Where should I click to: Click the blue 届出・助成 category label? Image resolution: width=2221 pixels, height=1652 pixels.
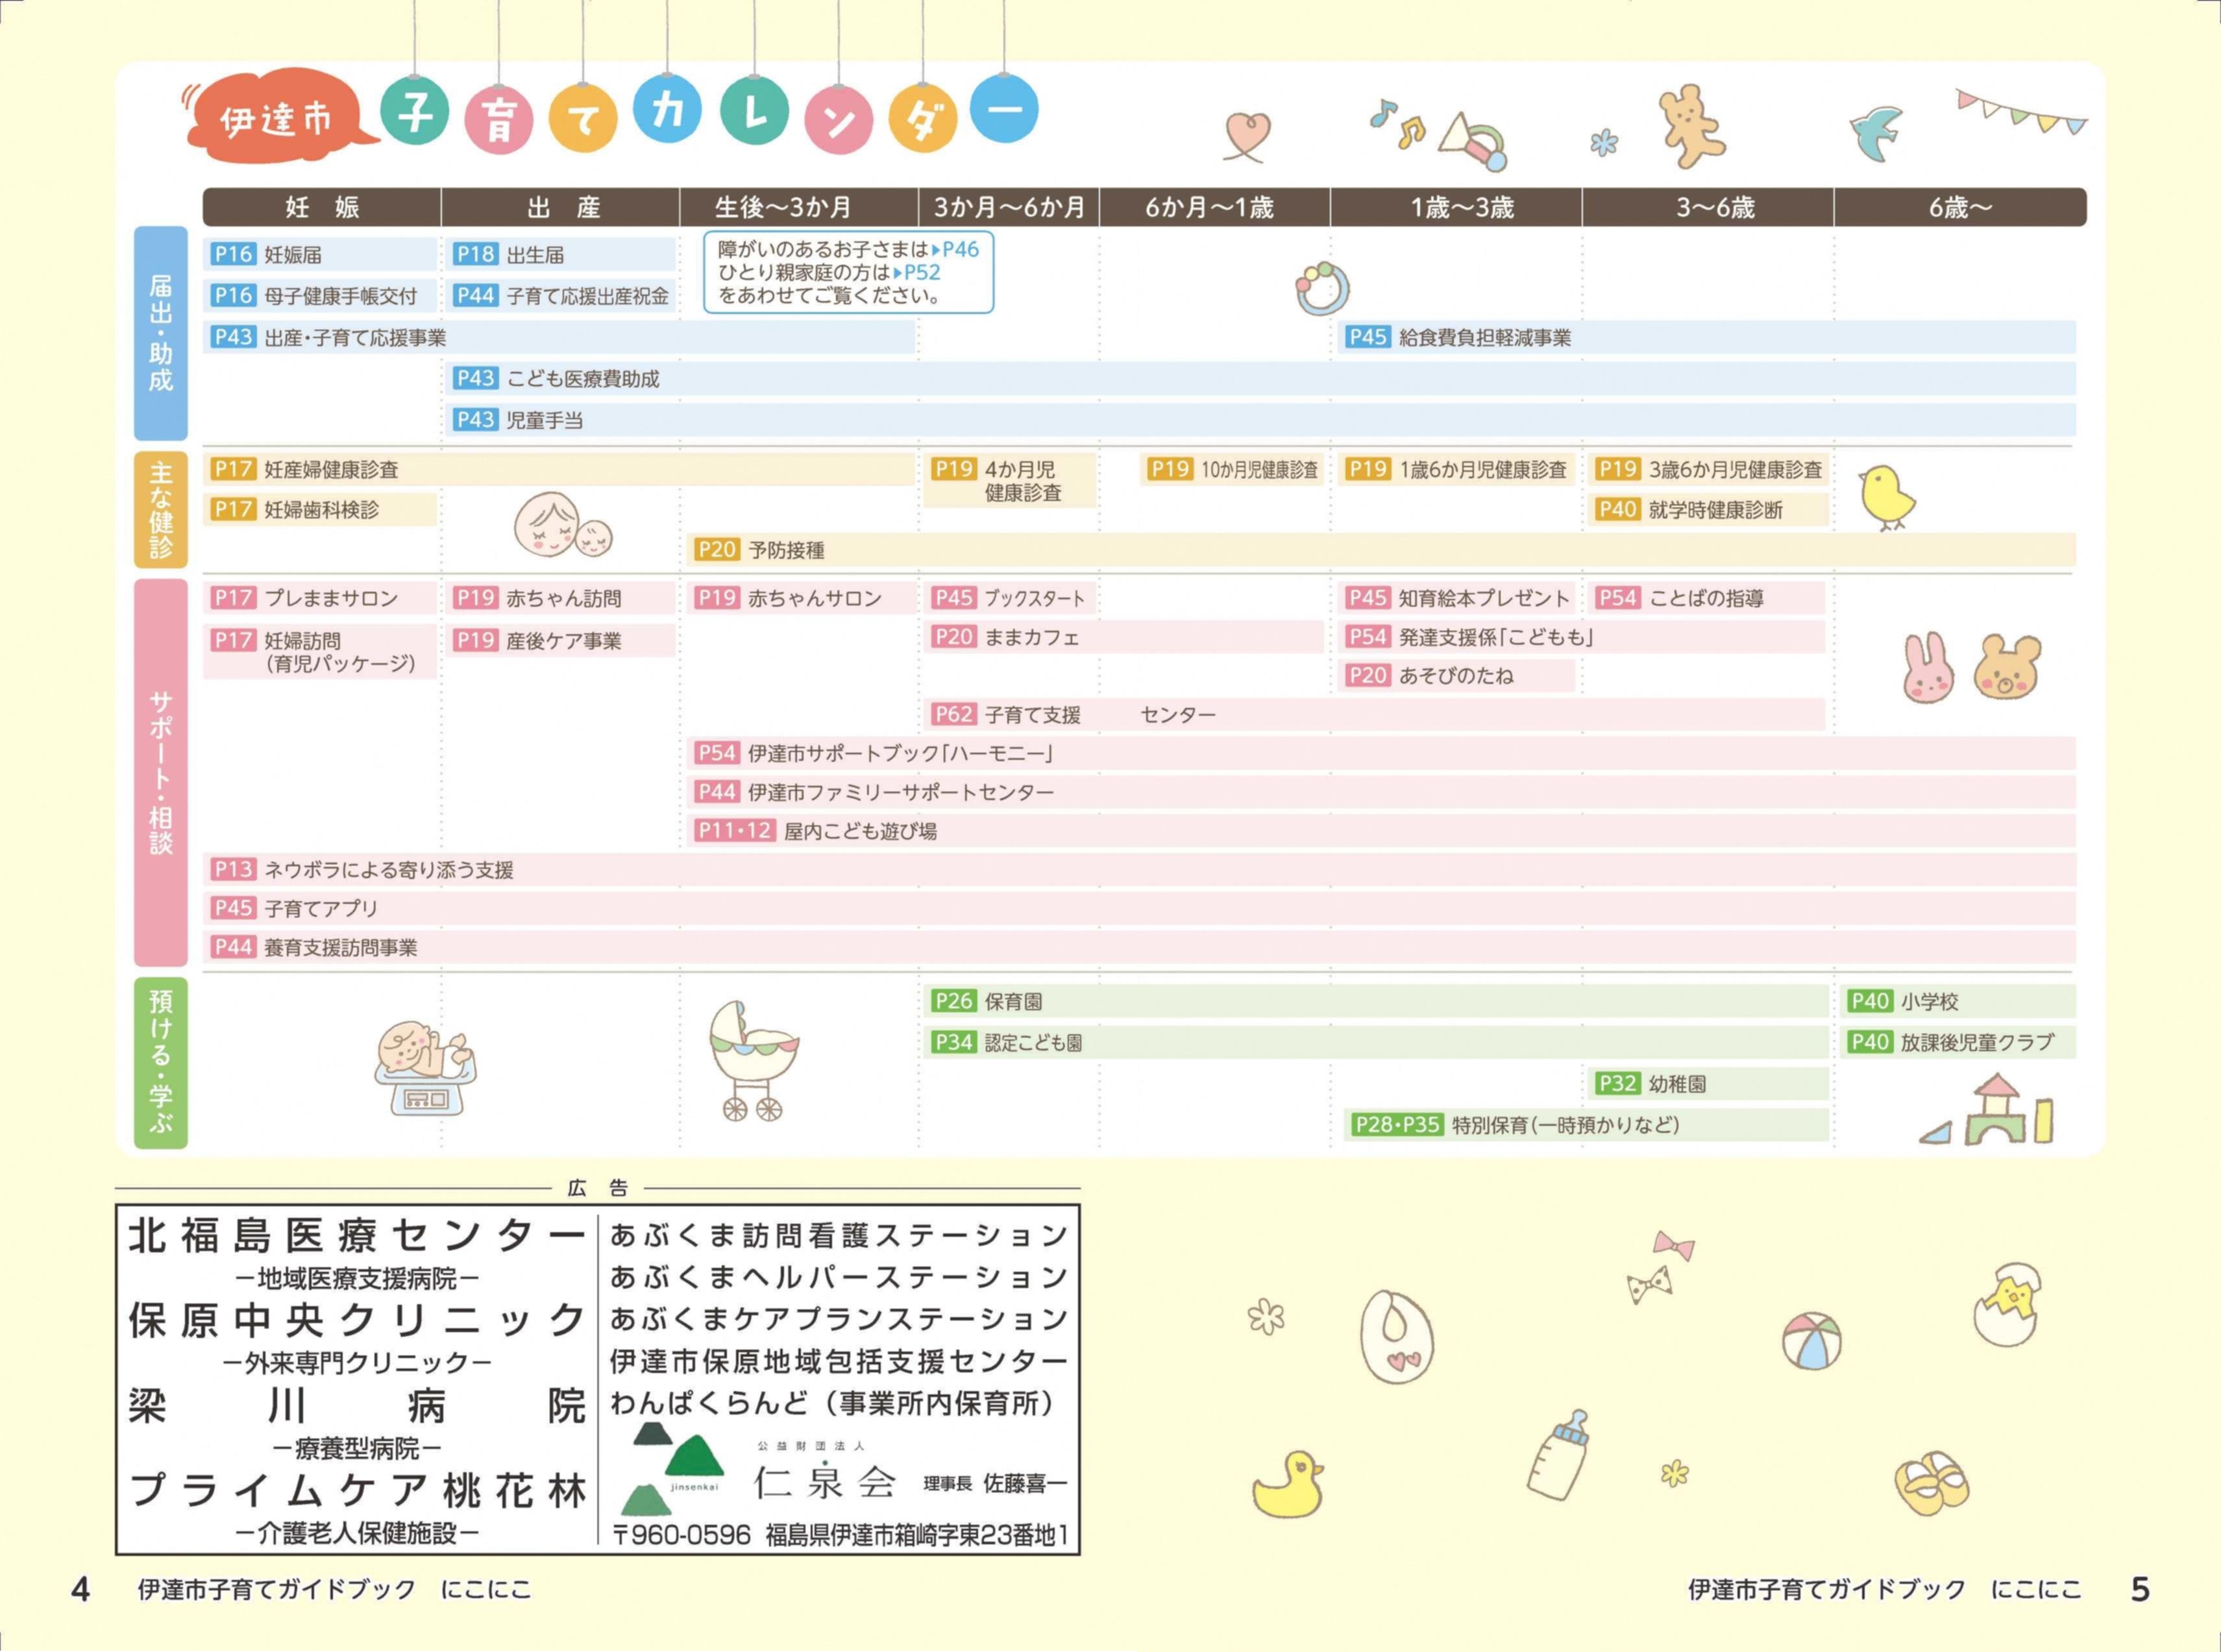(x=161, y=333)
